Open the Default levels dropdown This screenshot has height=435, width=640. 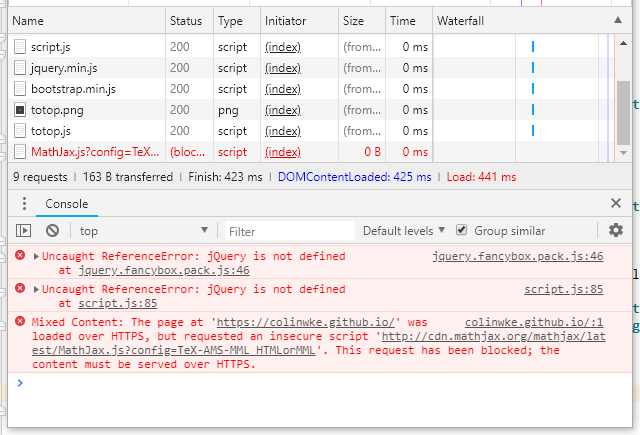(x=403, y=231)
